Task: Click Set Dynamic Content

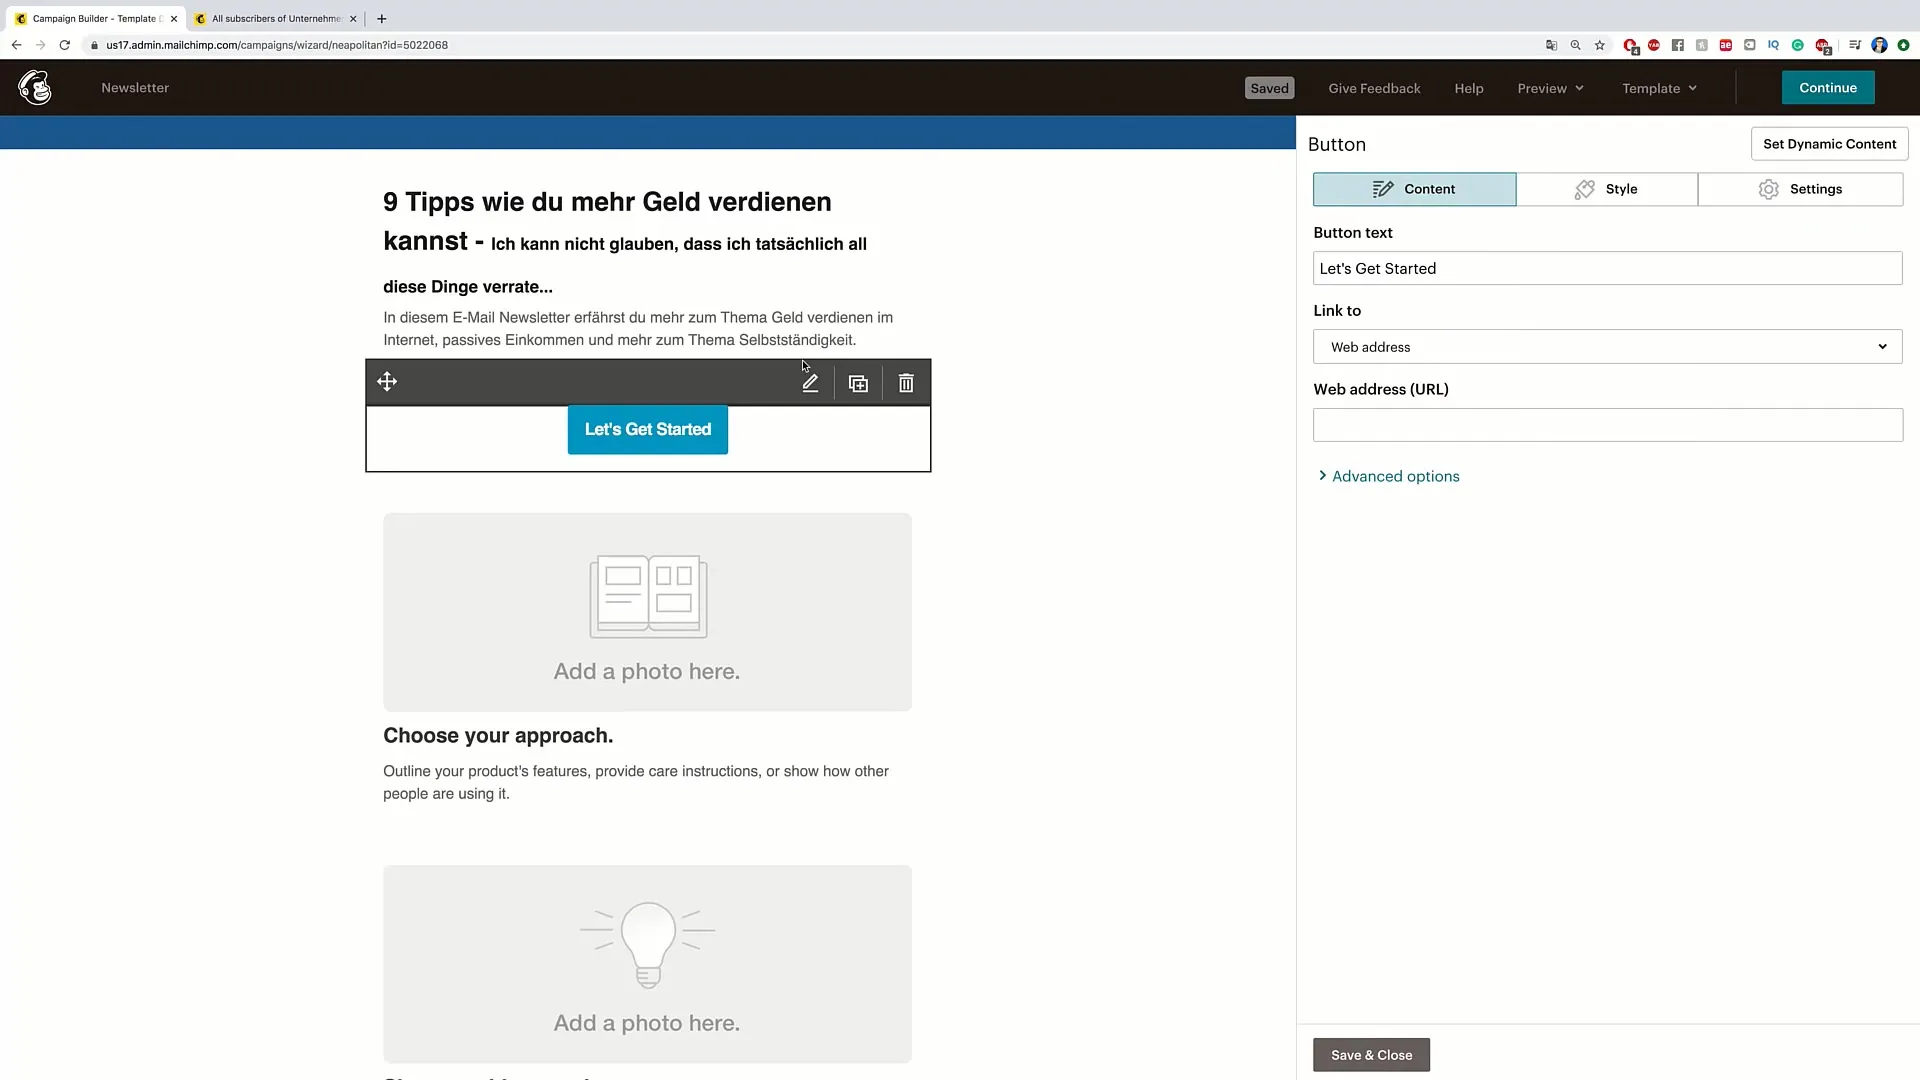Action: (1830, 144)
